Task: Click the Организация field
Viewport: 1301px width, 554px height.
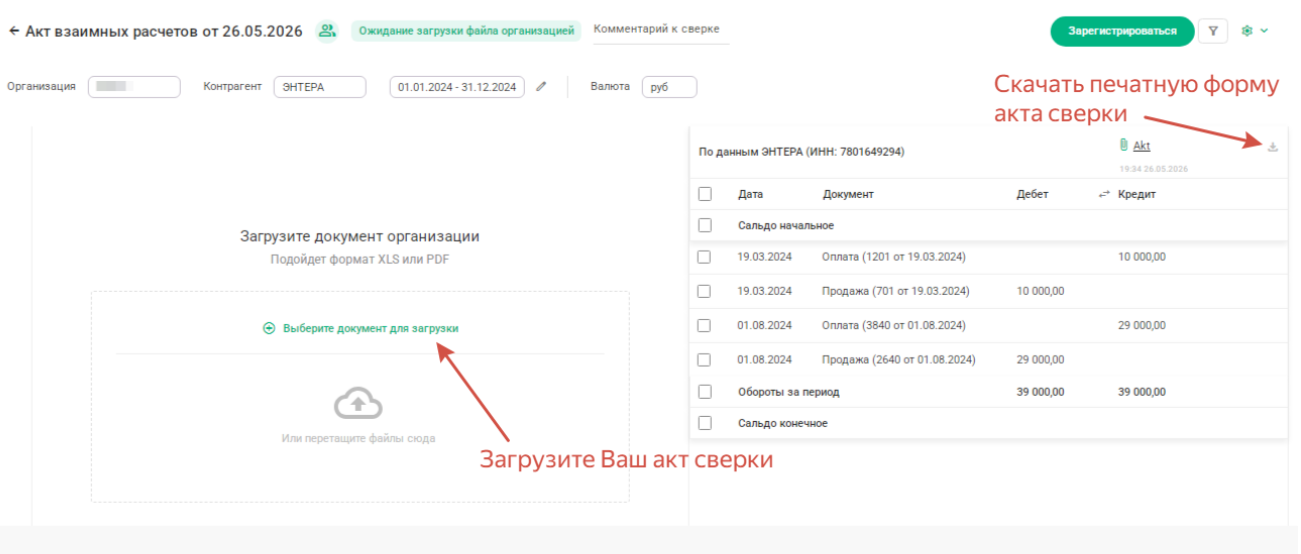Action: 134,87
